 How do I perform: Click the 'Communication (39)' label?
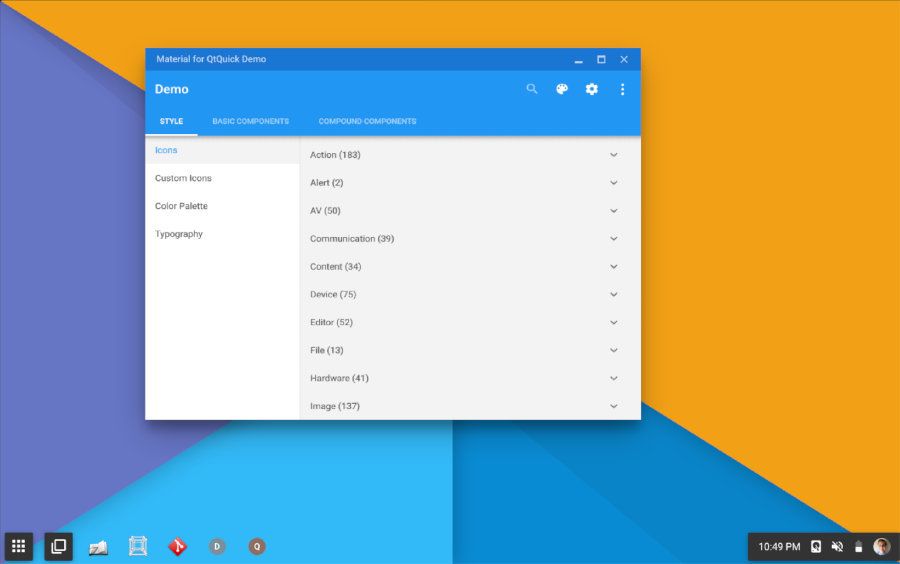pyautogui.click(x=352, y=239)
